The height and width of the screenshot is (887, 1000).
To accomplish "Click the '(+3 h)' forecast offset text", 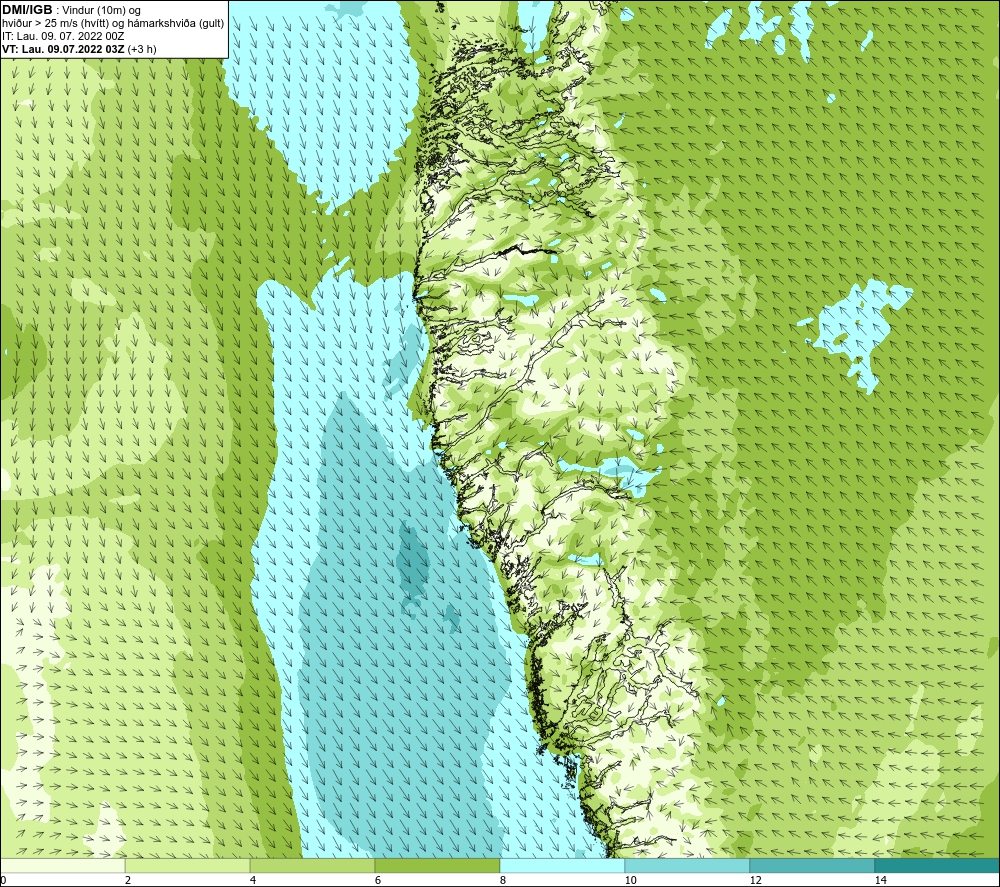I will [x=142, y=49].
